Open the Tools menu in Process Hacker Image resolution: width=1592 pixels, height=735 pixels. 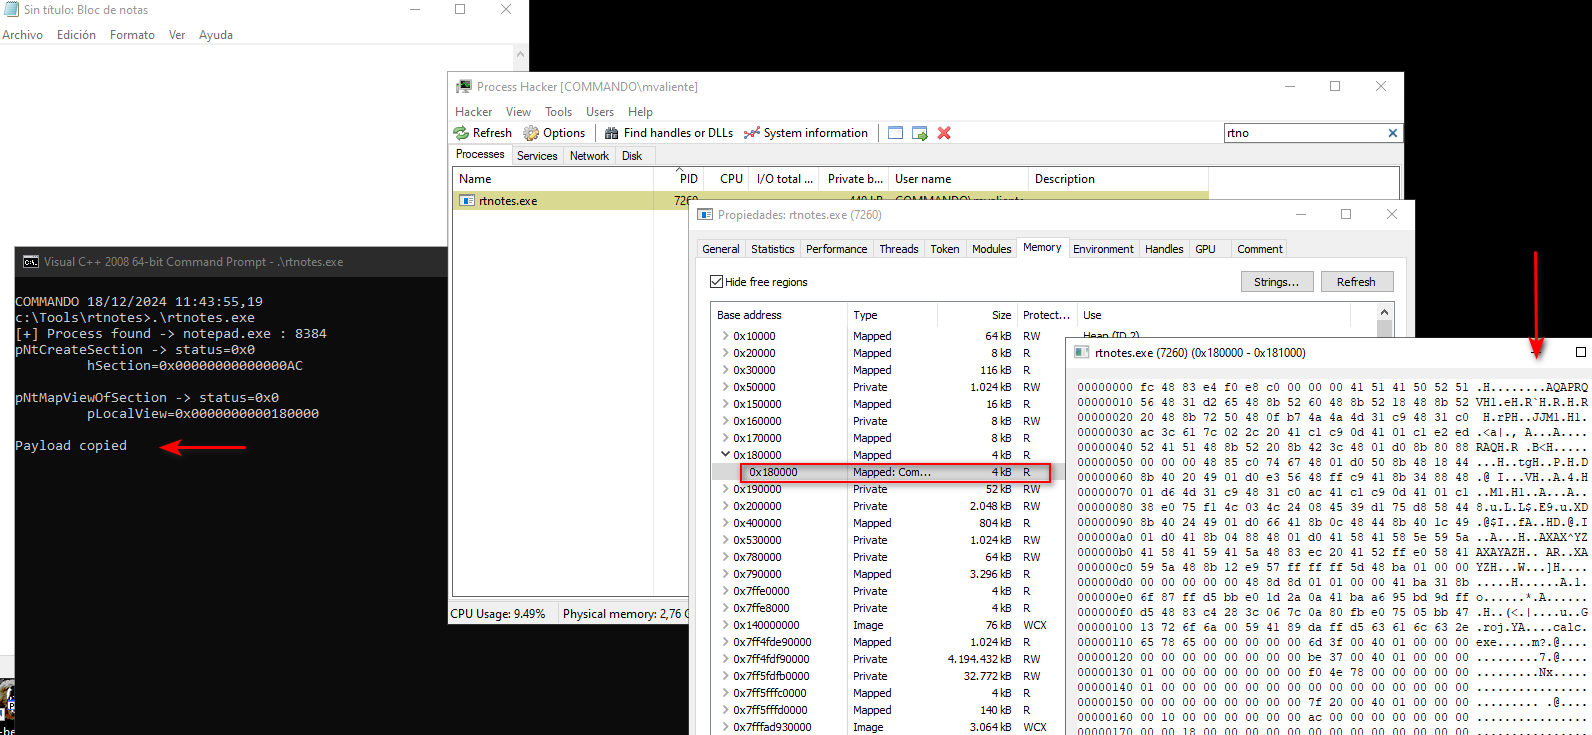[558, 112]
